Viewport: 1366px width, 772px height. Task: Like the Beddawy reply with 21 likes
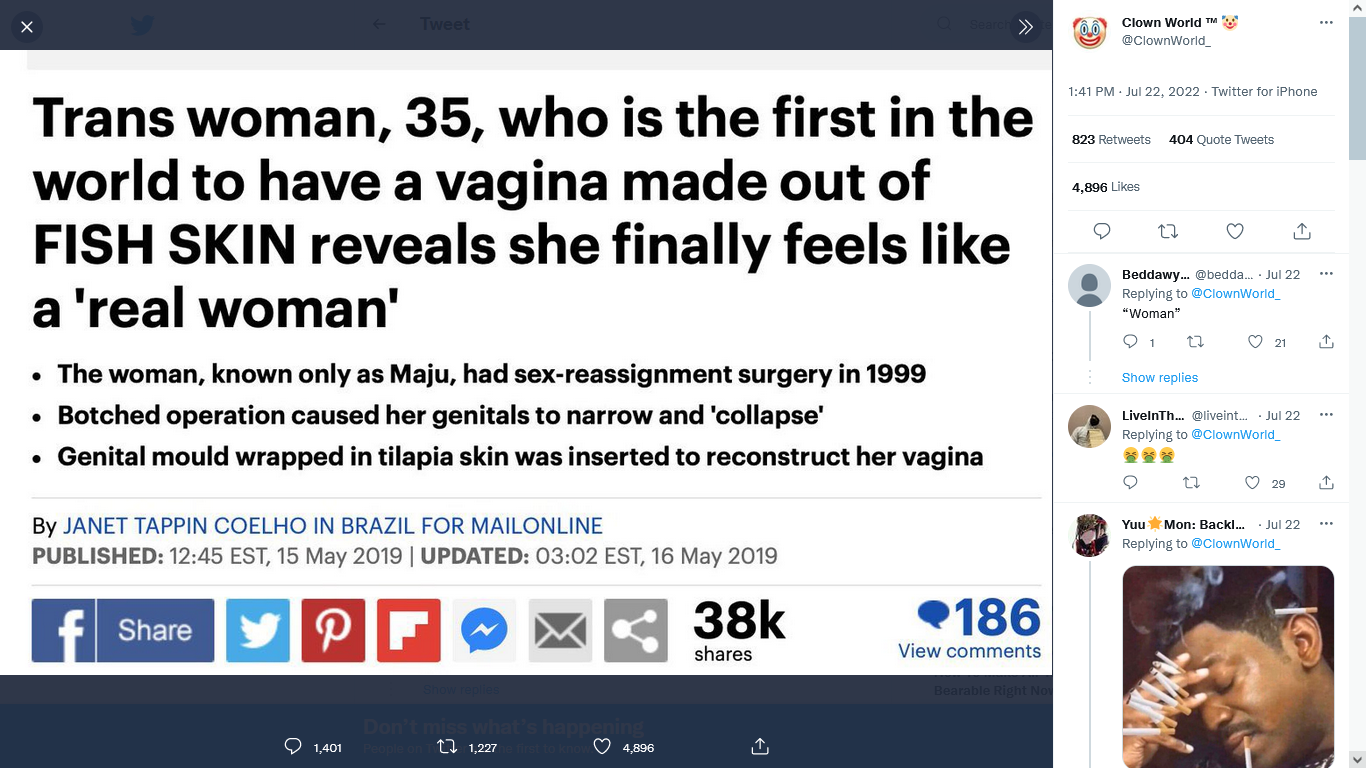point(1256,342)
